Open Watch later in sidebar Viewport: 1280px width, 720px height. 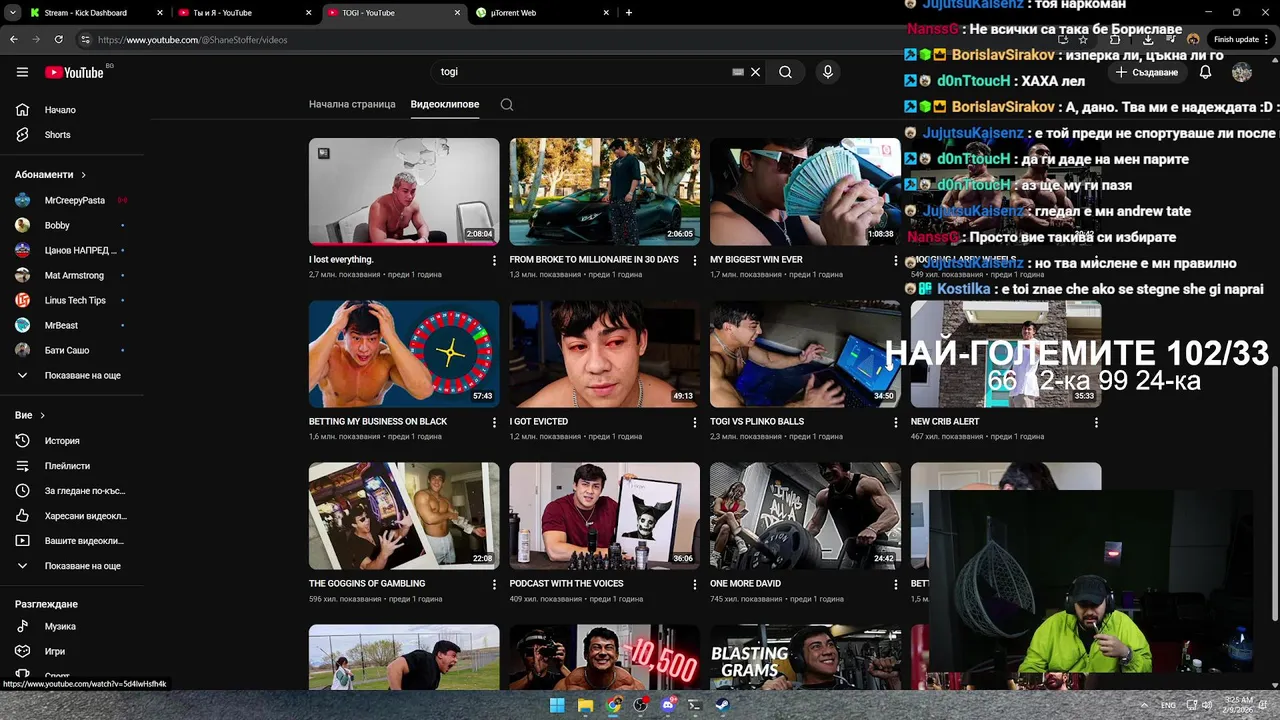72,491
